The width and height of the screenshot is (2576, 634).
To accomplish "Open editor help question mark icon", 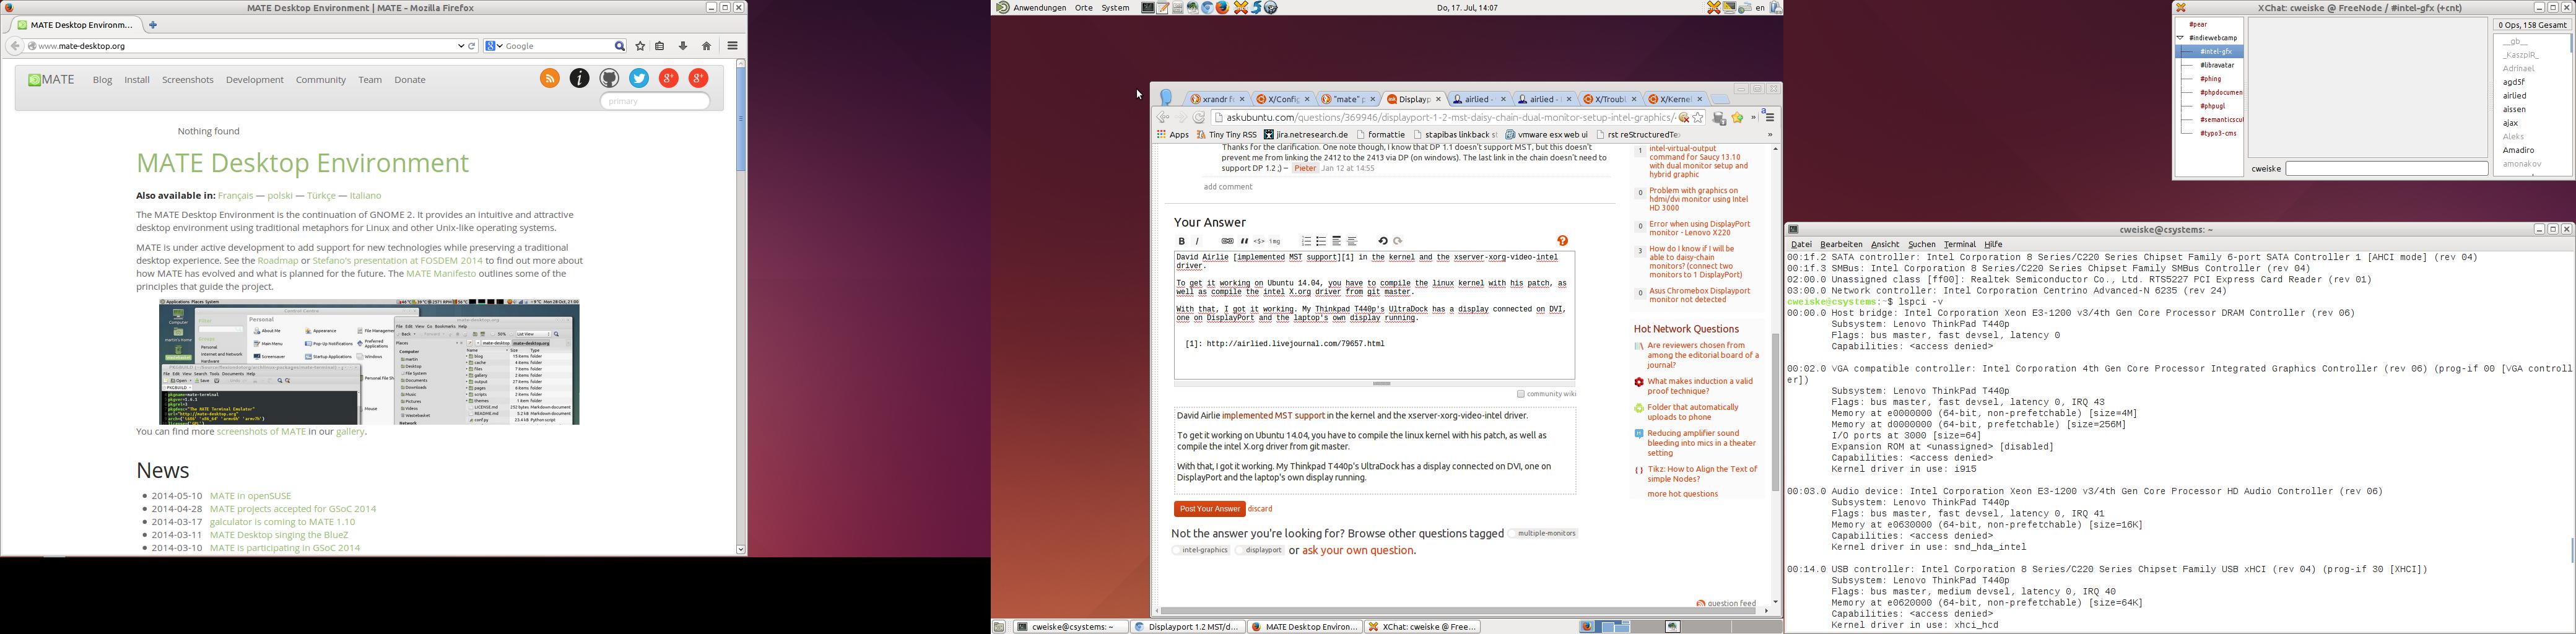I will coord(1562,241).
